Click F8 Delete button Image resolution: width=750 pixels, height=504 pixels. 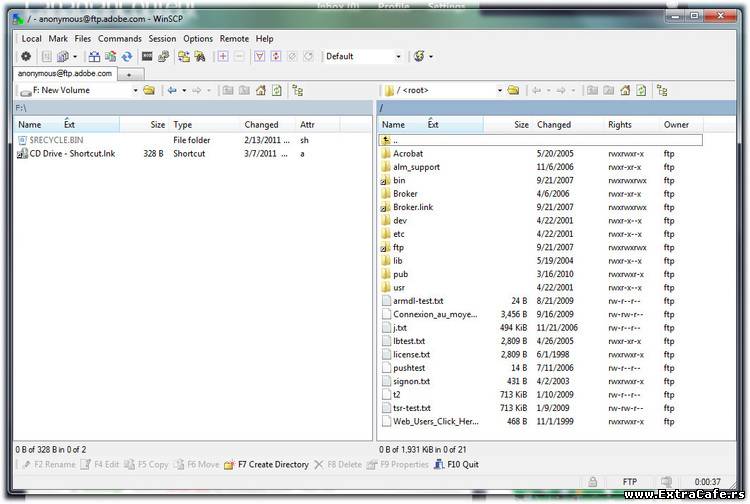click(x=338, y=465)
